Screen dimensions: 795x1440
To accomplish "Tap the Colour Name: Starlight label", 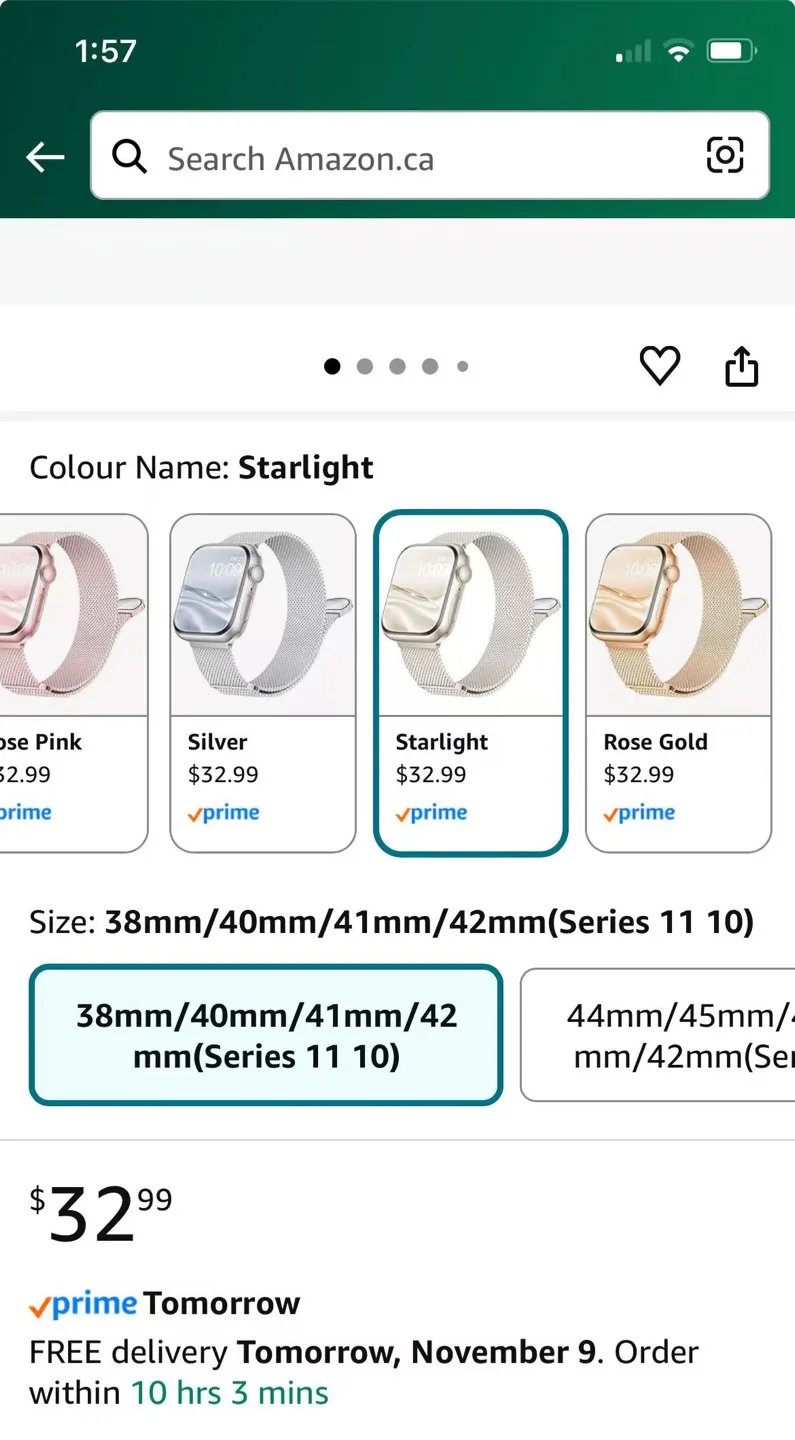I will [x=200, y=467].
